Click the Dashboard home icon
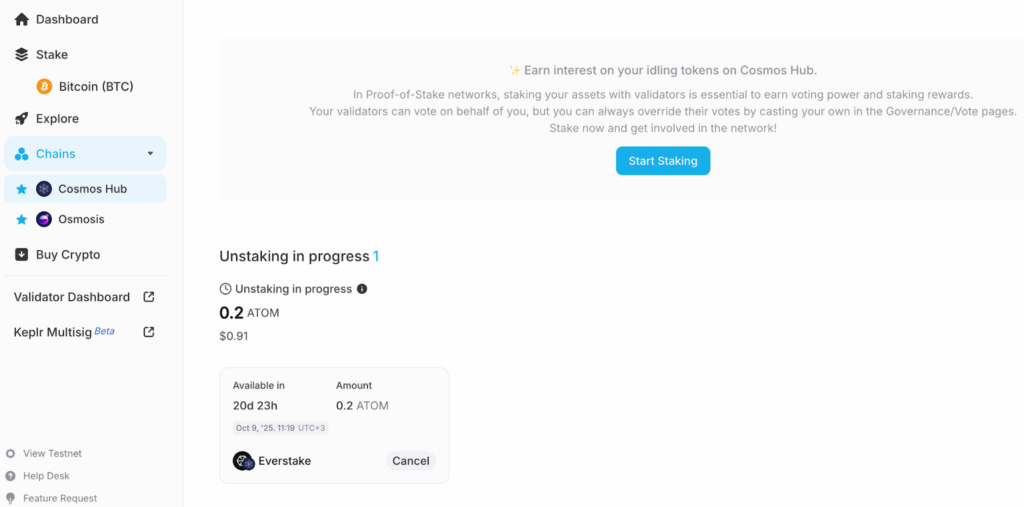The height and width of the screenshot is (507, 1024). pyautogui.click(x=22, y=19)
